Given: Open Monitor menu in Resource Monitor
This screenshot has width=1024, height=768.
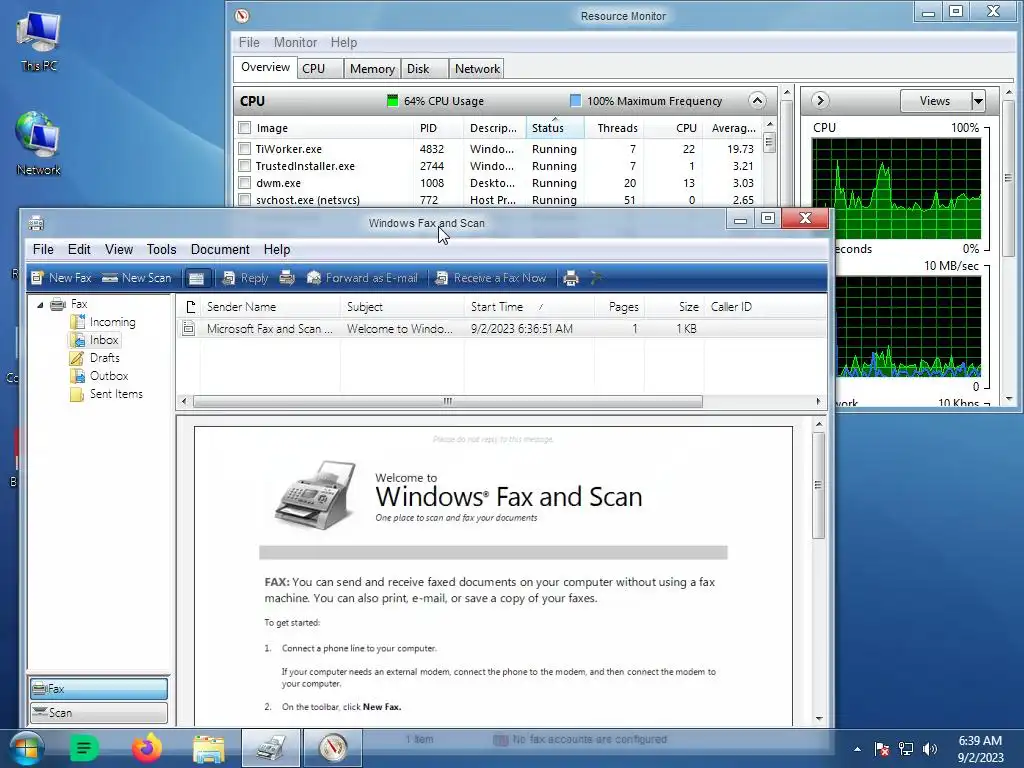Looking at the screenshot, I should tap(295, 42).
